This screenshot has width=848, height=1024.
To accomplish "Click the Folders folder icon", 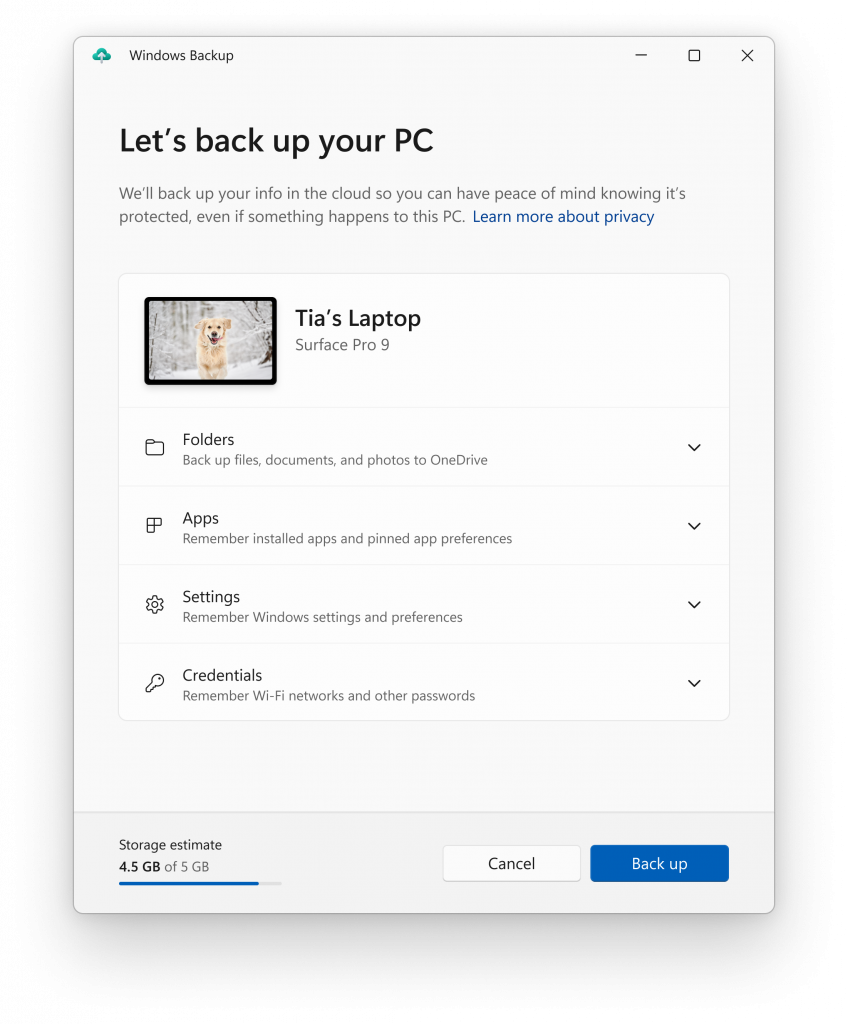I will pos(155,447).
